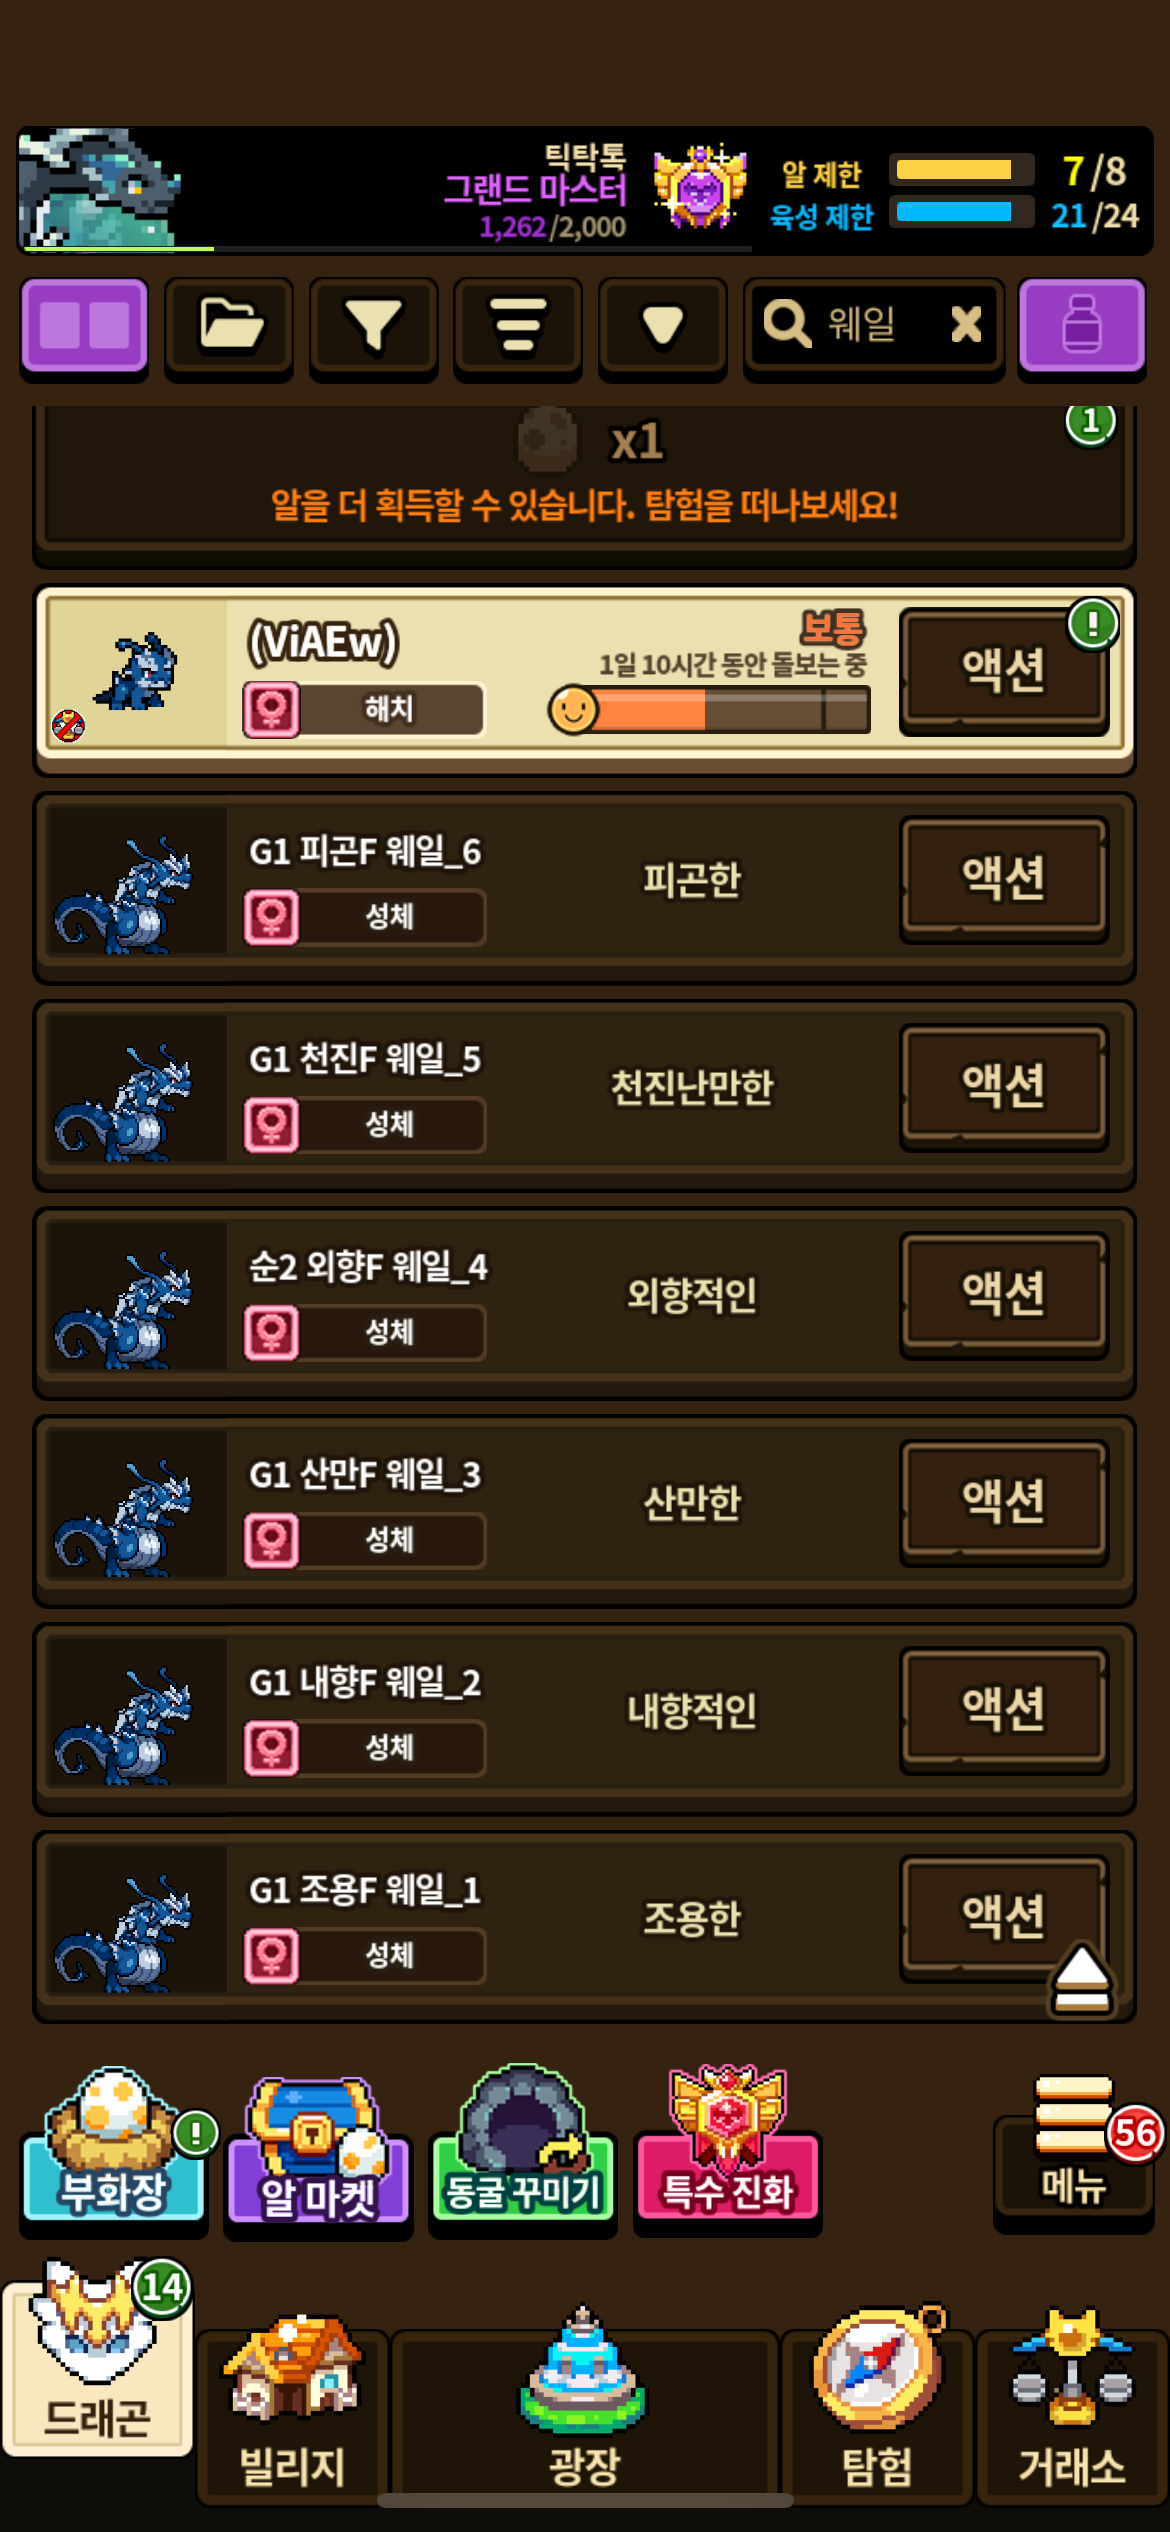Viewport: 1170px width, 2532px height.
Task: Open the folder icon in toolbar
Action: tap(229, 327)
